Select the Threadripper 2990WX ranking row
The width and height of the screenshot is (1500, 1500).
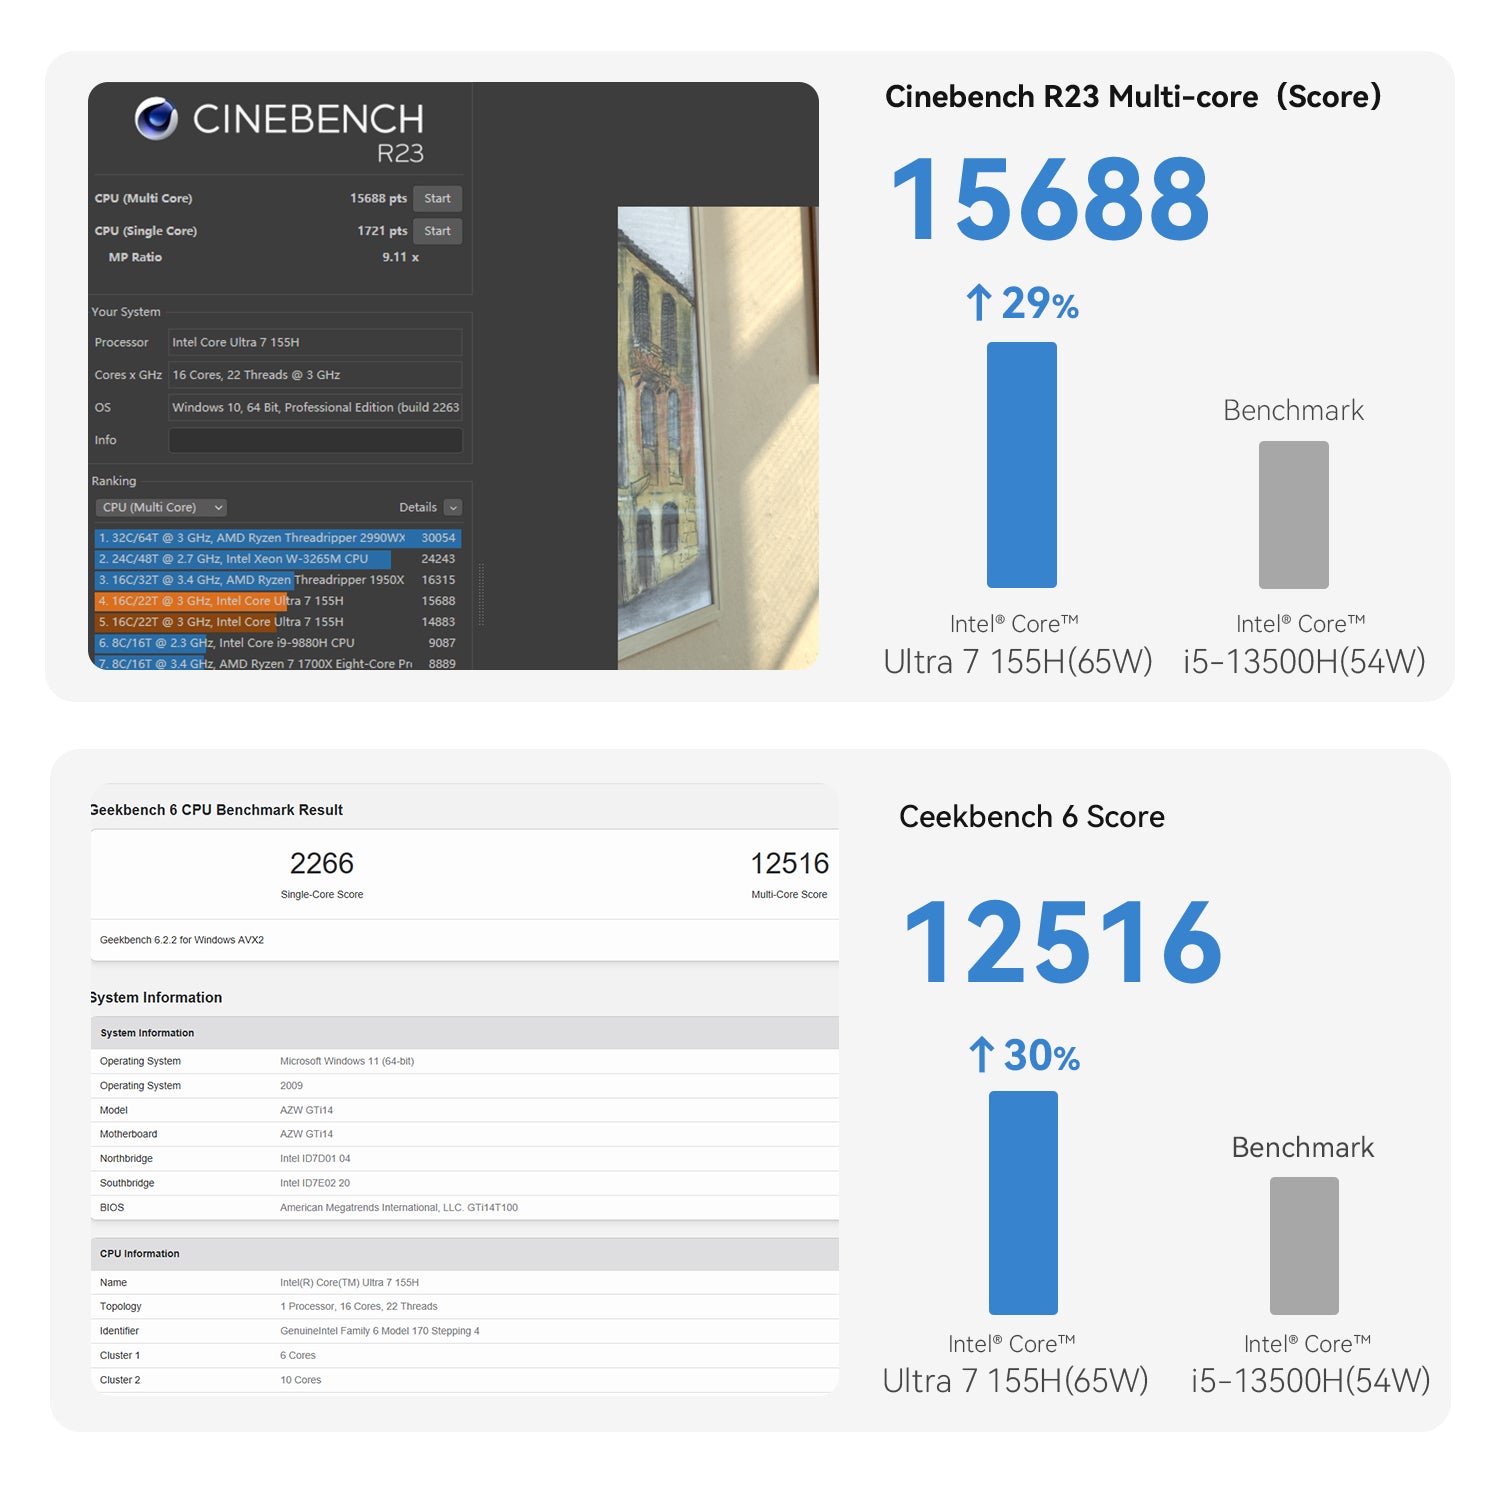point(277,538)
